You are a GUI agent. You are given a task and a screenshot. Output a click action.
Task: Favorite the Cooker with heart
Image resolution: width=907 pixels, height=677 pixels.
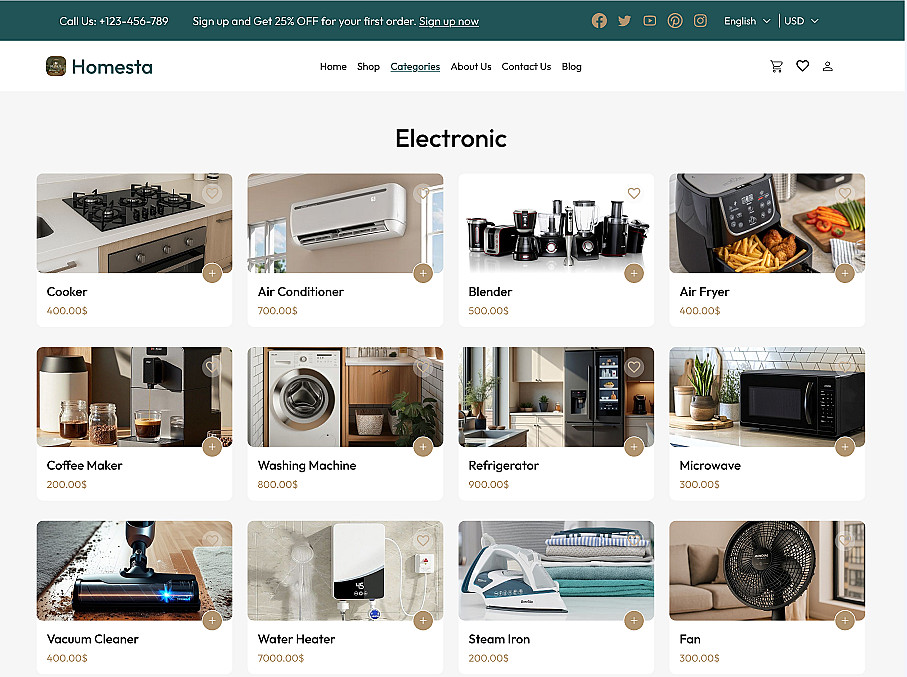(212, 193)
